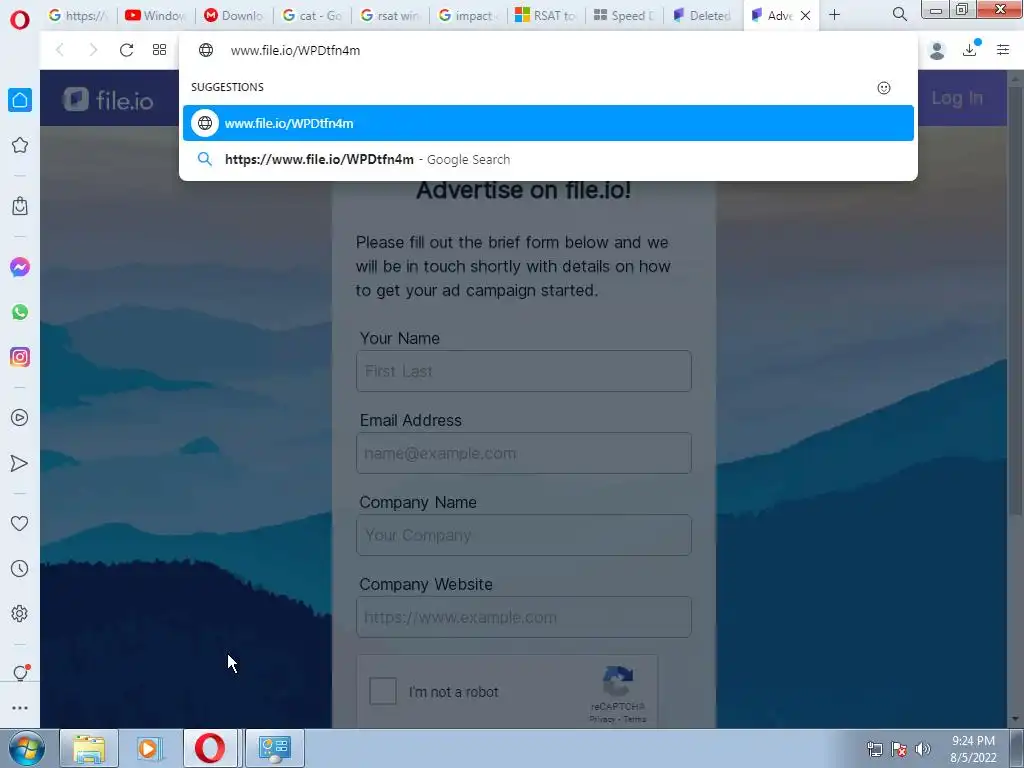
Task: Open the downloads icon in toolbar
Action: tap(970, 50)
